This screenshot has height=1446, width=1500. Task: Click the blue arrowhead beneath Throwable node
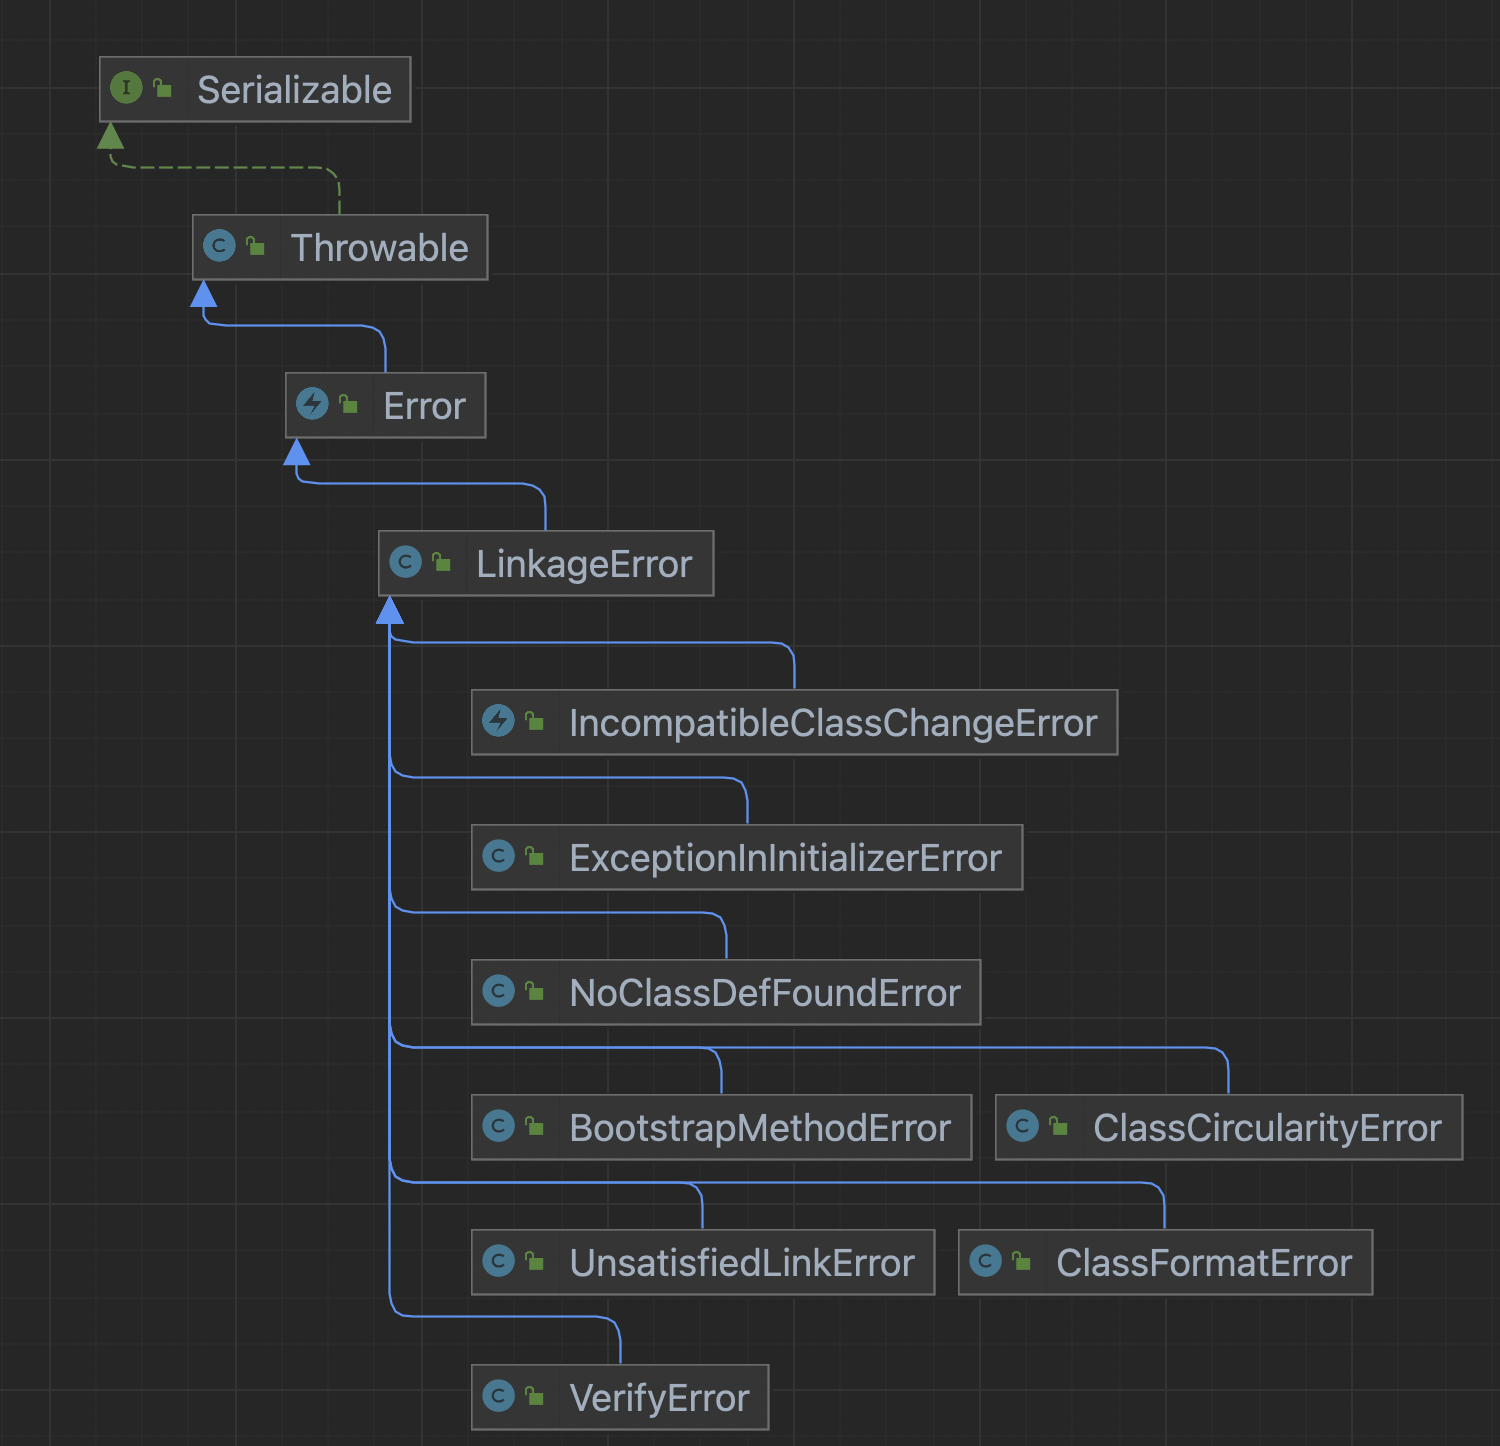[204, 294]
